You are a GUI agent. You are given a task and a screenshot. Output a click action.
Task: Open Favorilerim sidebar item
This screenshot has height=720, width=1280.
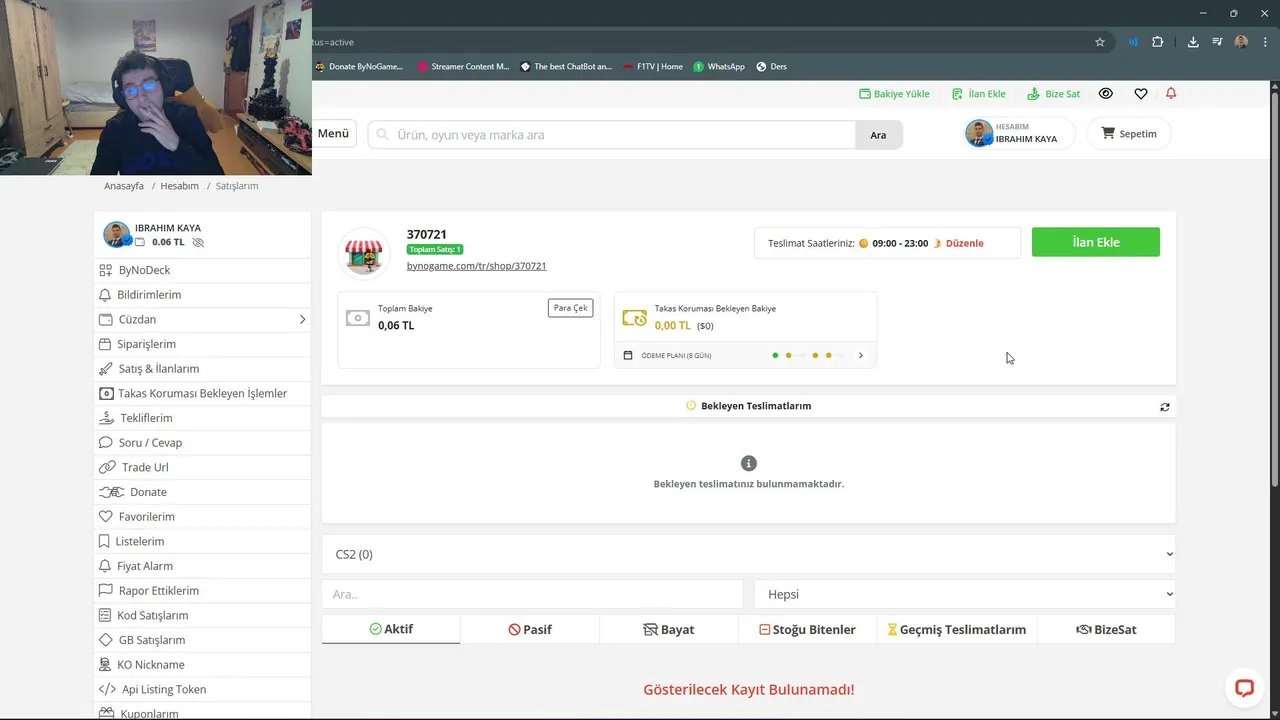click(x=202, y=517)
